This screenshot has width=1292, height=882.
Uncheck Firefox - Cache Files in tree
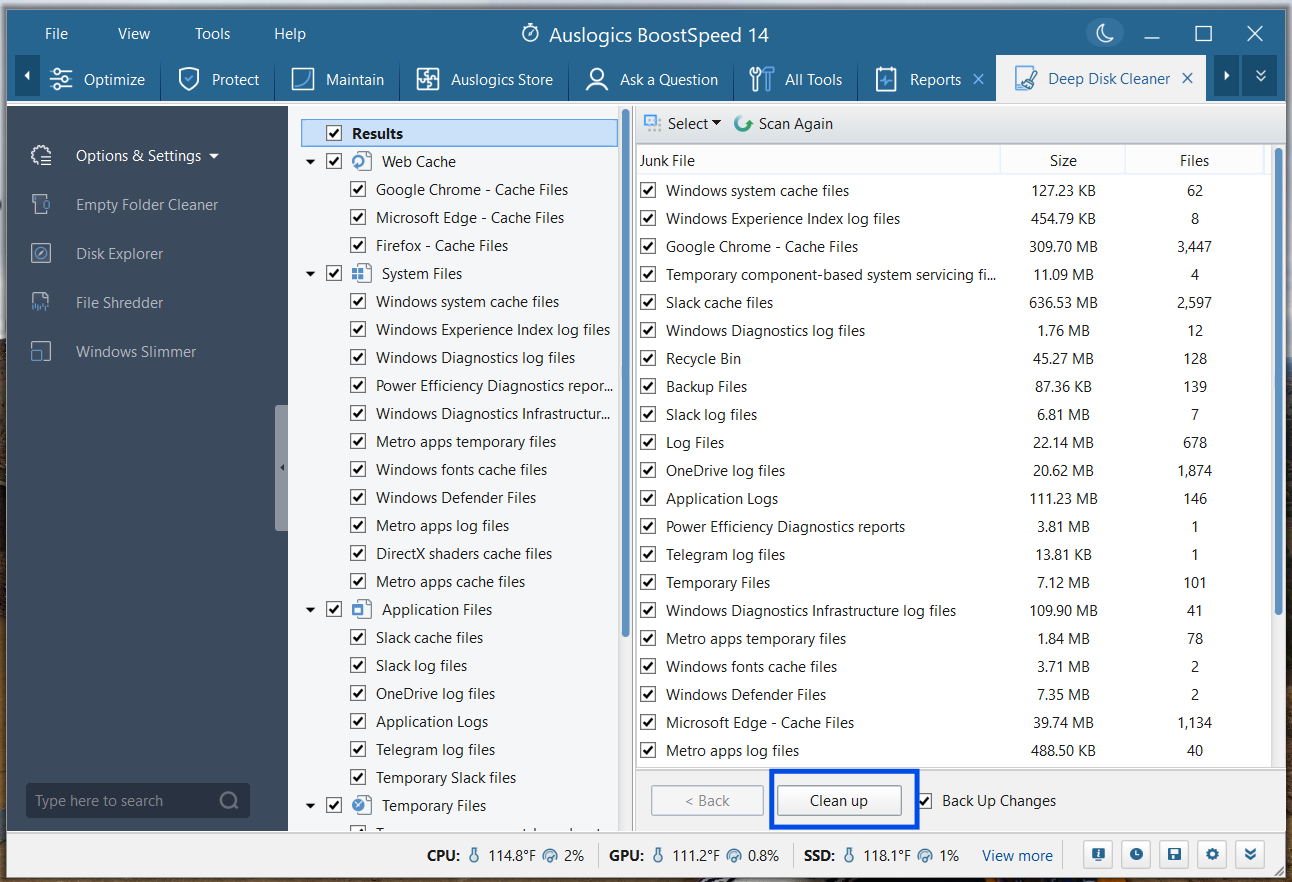pos(358,246)
